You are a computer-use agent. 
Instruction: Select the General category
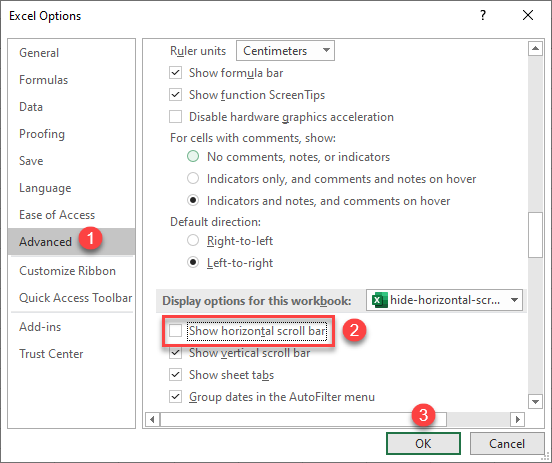tap(71, 53)
